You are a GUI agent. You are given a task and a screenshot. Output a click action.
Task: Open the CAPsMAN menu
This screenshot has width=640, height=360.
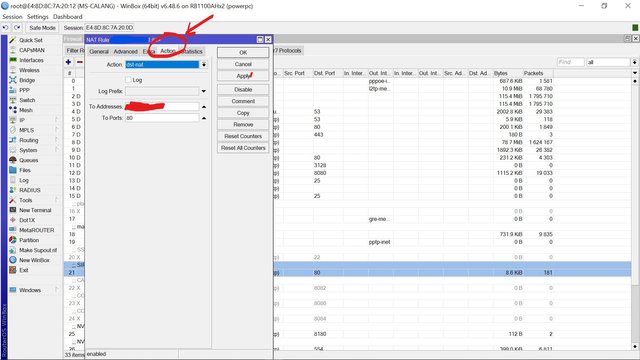(32, 50)
